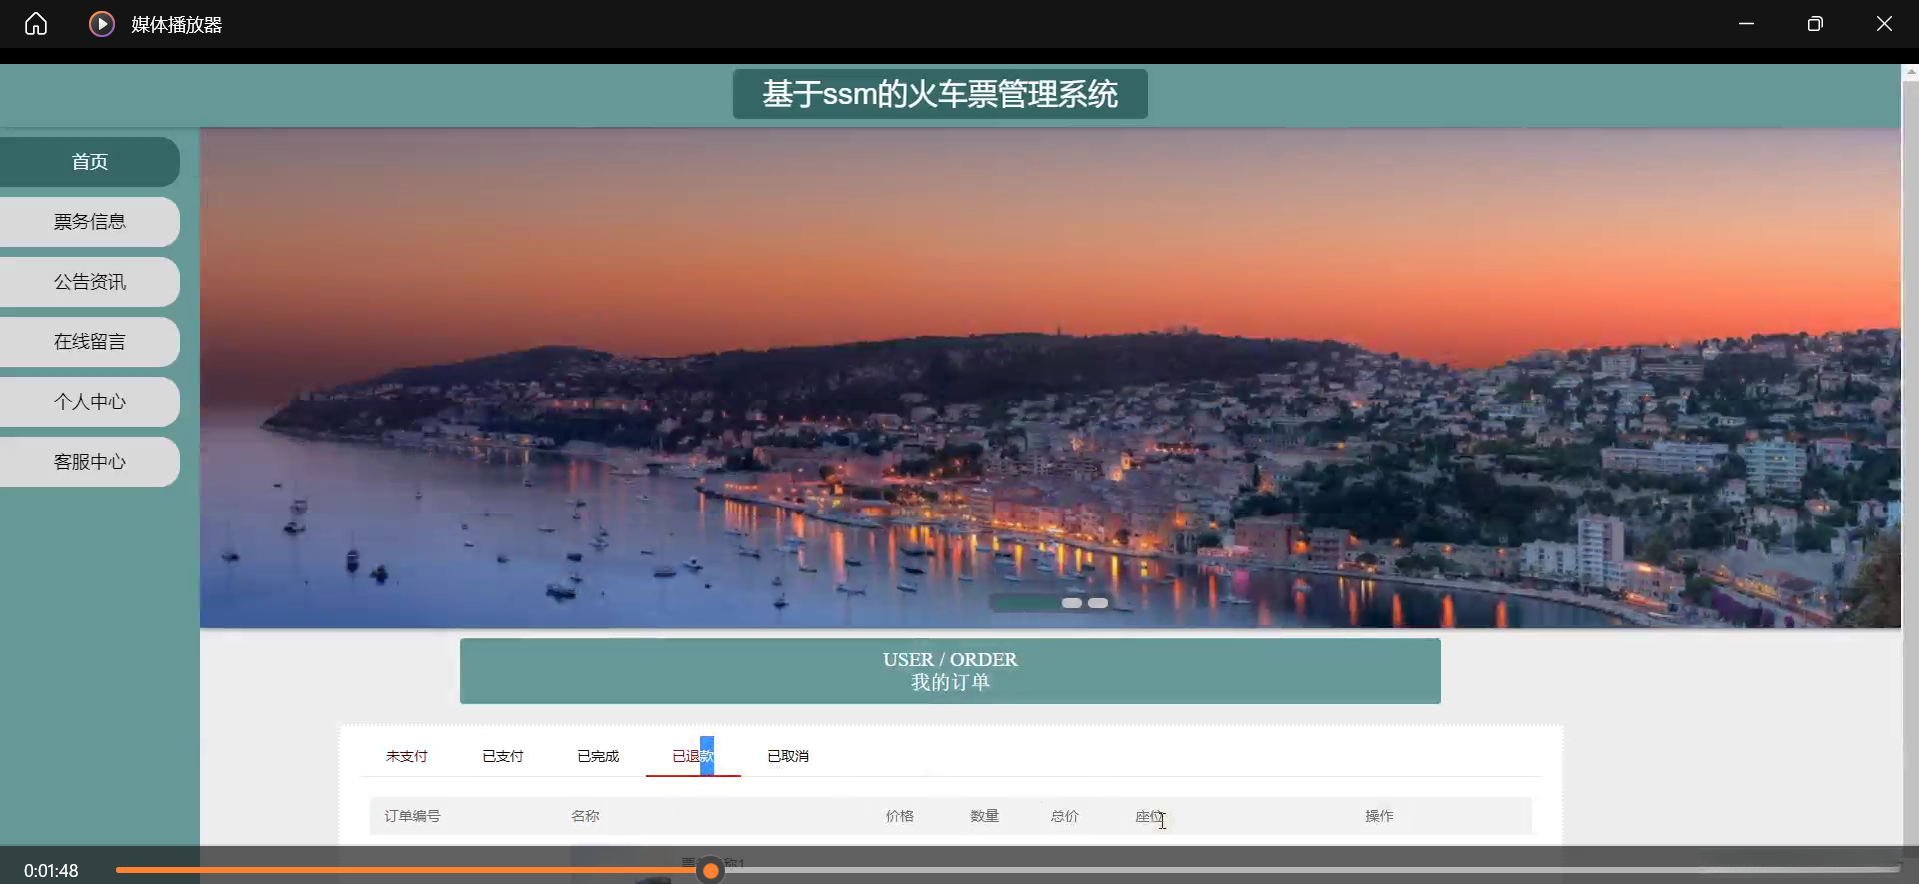The image size is (1919, 884).
Task: Open 个人中心 in the sidebar
Action: 90,402
